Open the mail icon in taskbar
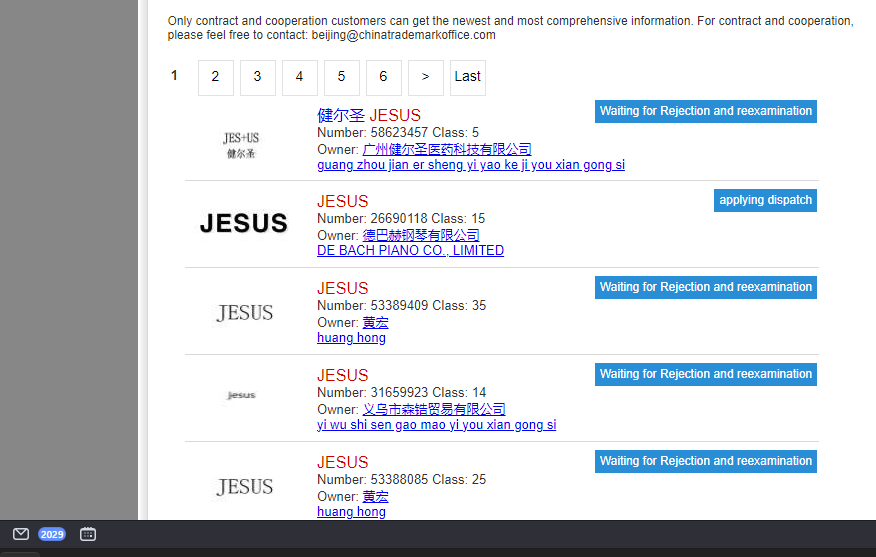The width and height of the screenshot is (876, 557). [21, 534]
